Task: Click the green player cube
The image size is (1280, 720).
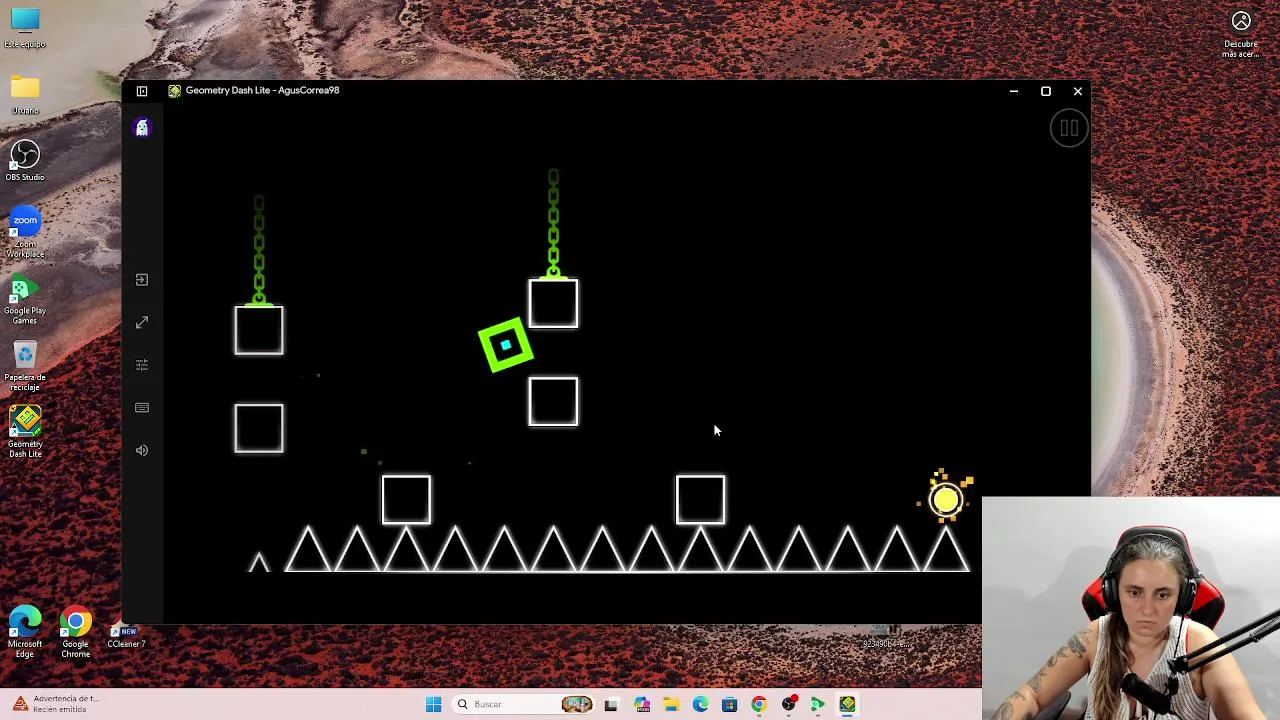Action: (506, 345)
